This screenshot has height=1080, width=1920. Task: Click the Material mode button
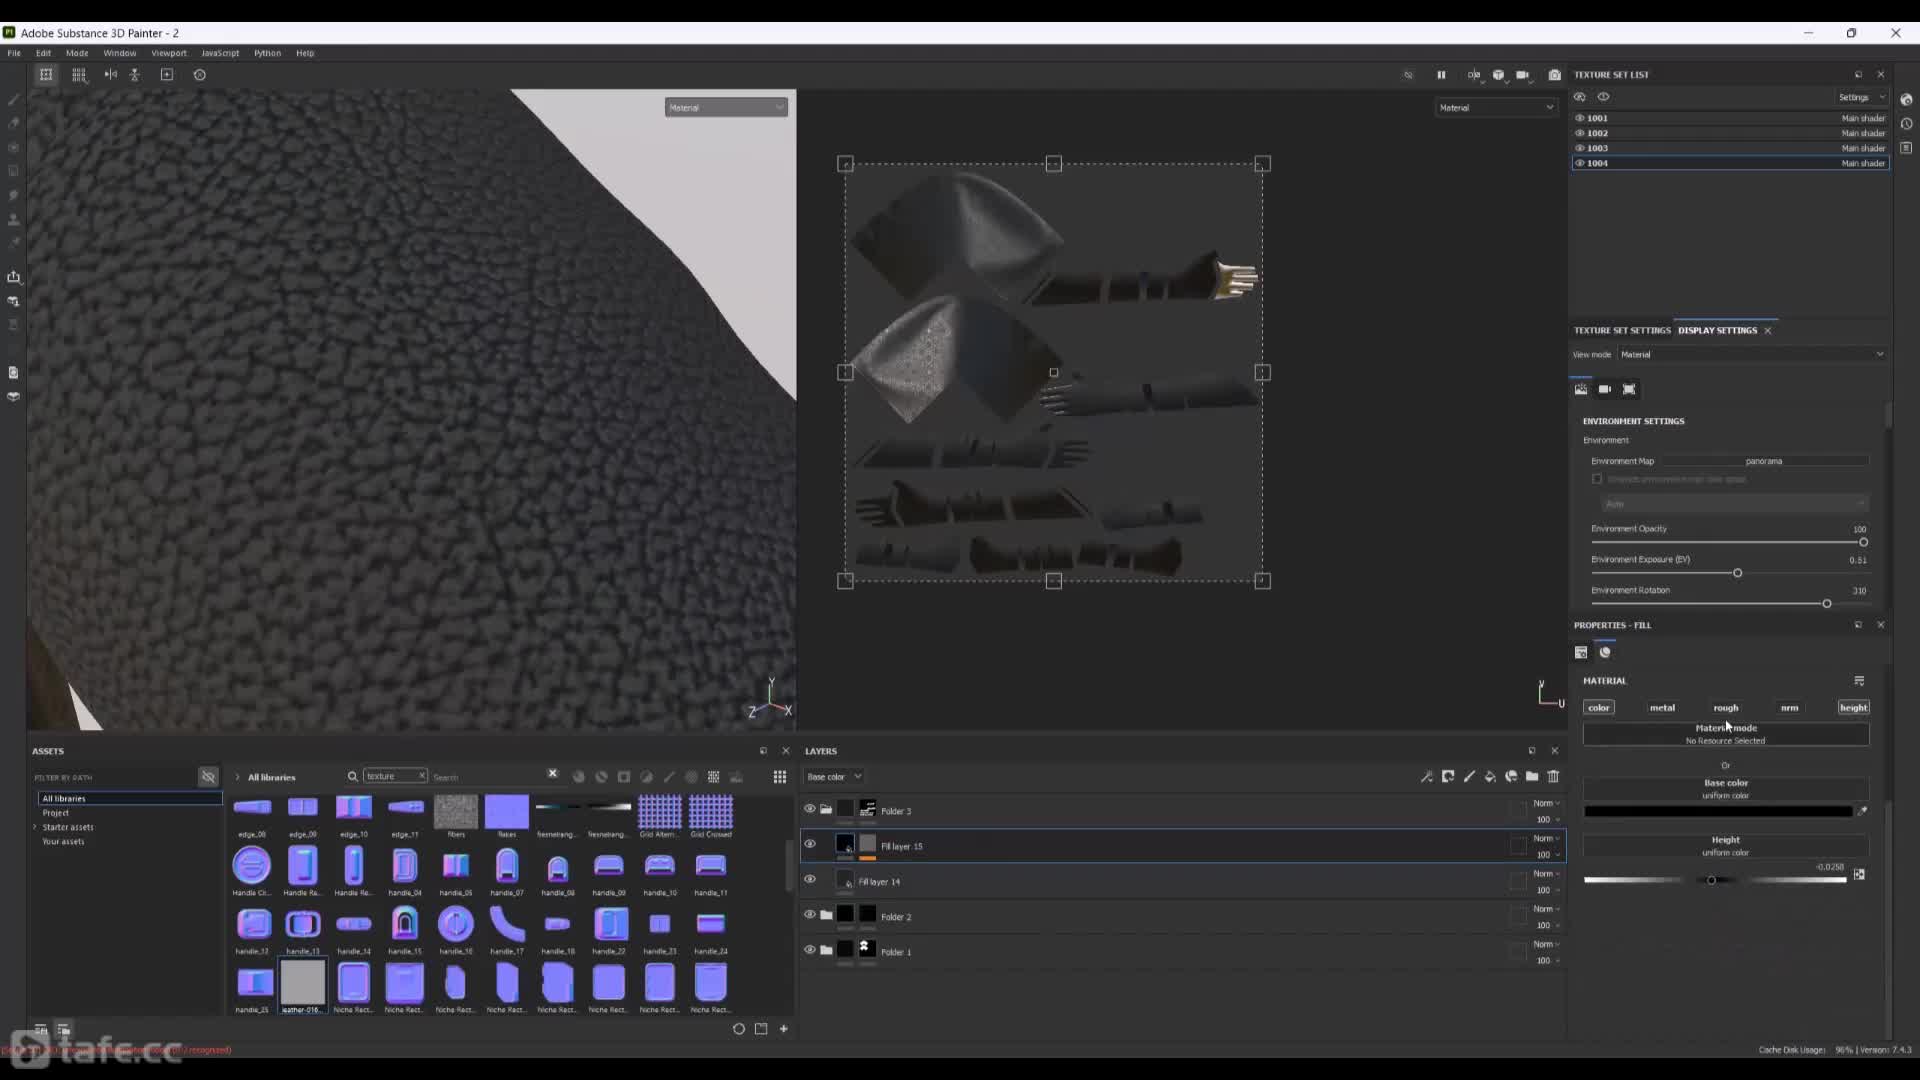pyautogui.click(x=1726, y=734)
